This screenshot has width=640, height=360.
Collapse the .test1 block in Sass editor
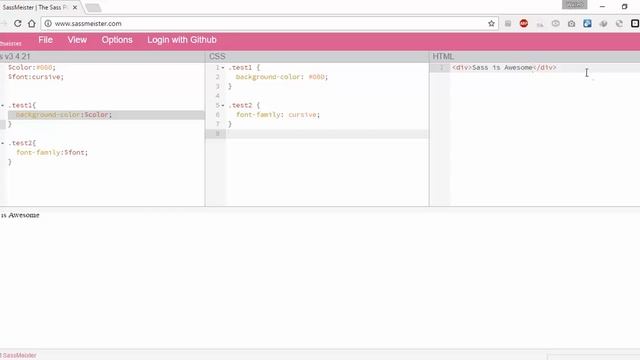pos(2,106)
